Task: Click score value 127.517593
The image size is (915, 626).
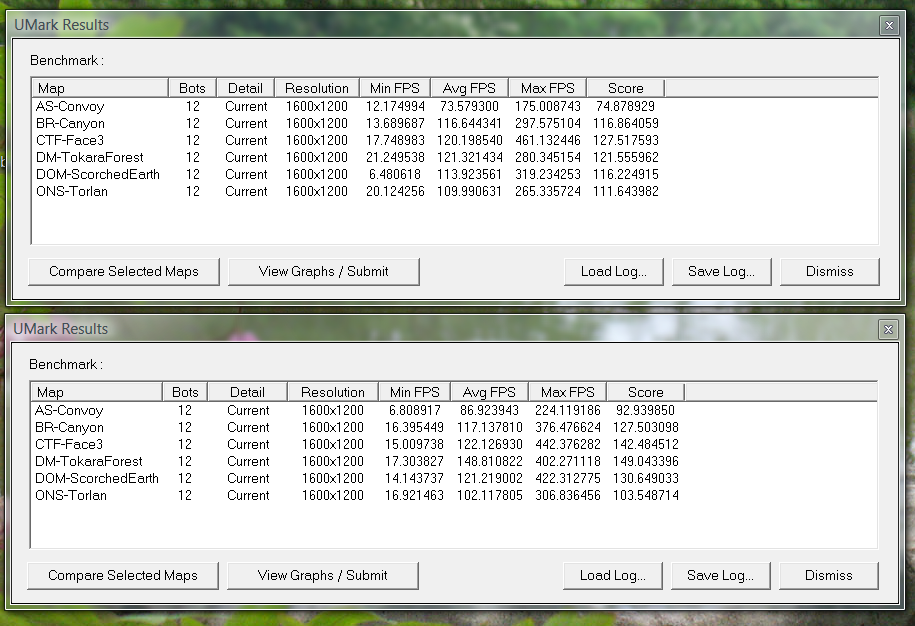Action: [626, 141]
